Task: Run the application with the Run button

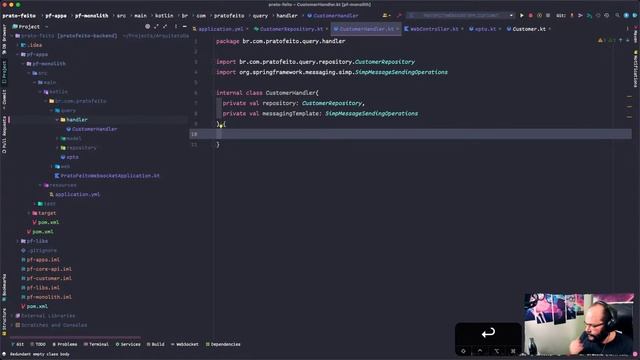Action: click(x=522, y=16)
